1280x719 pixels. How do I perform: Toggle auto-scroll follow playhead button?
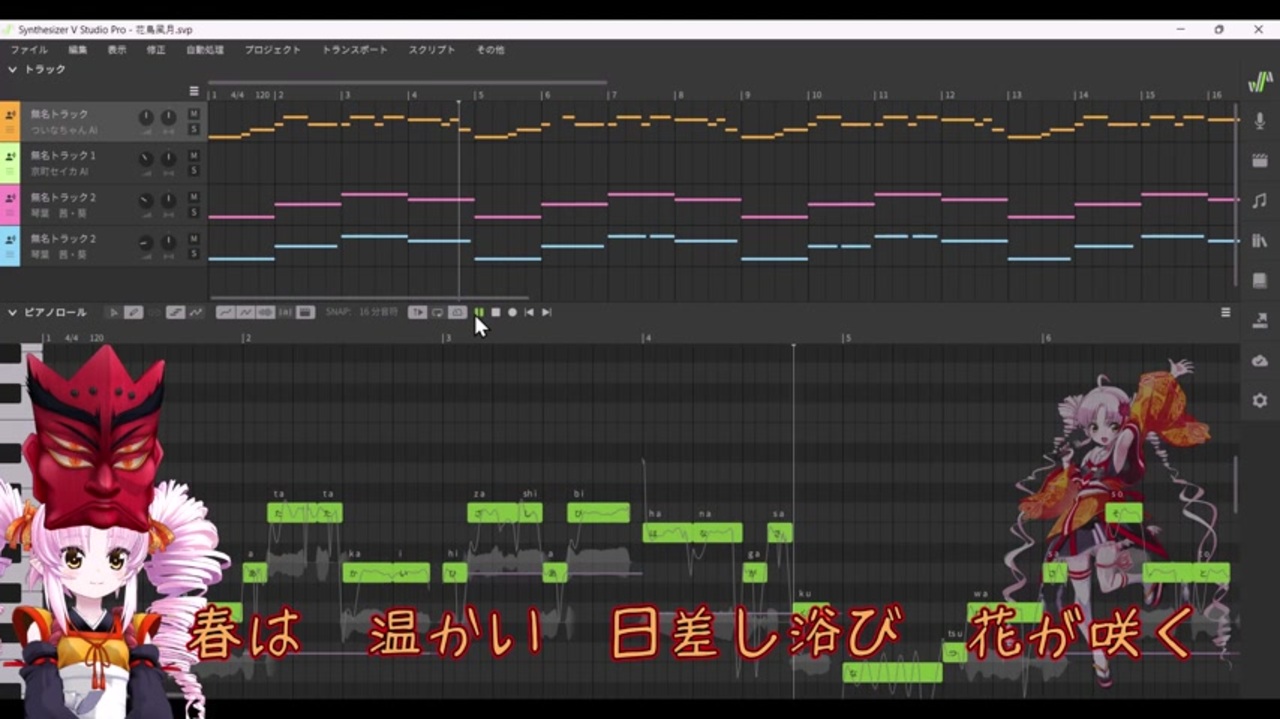pyautogui.click(x=418, y=313)
